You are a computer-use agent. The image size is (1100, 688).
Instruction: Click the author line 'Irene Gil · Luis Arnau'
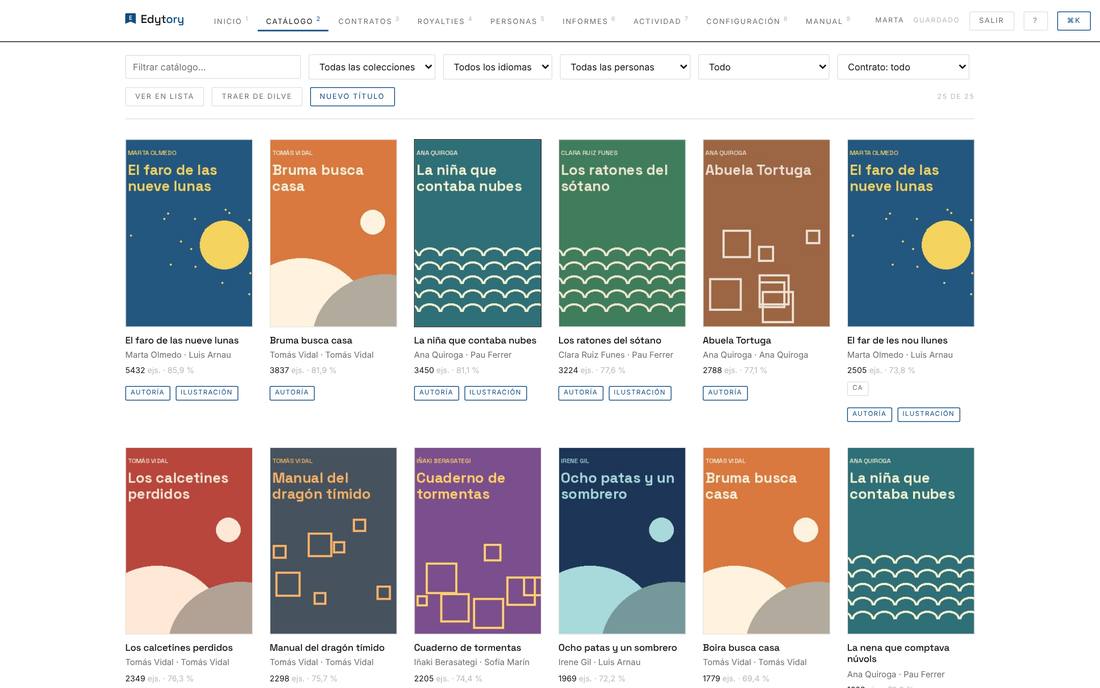click(599, 662)
